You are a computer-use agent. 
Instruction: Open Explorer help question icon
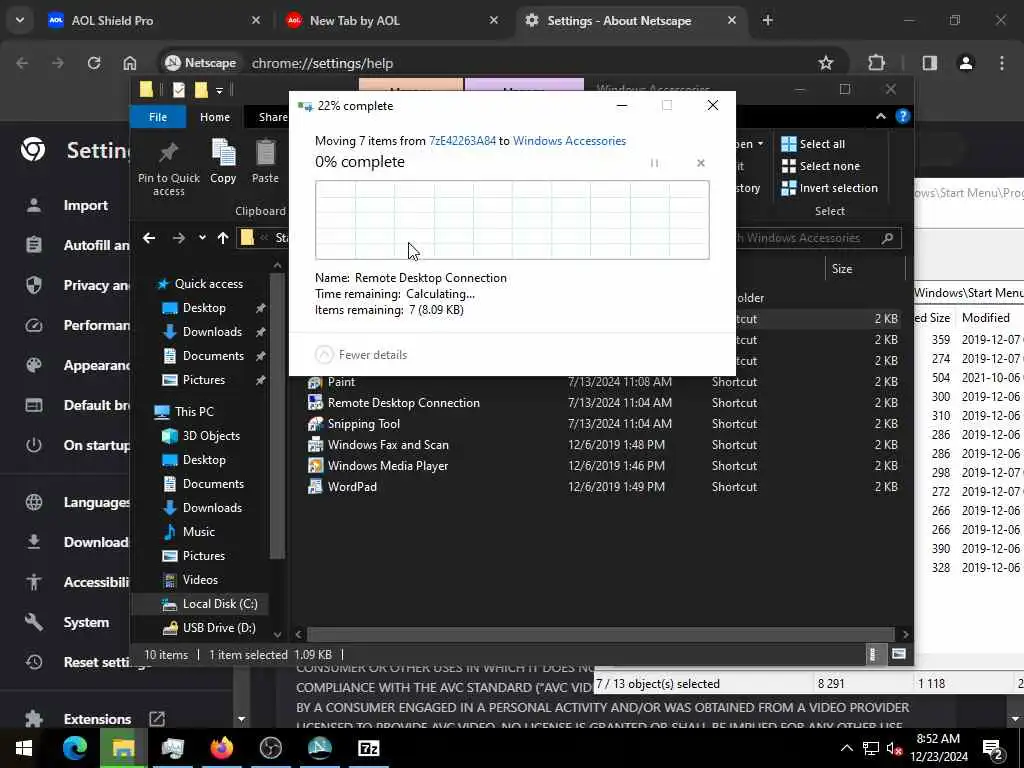[x=903, y=116]
